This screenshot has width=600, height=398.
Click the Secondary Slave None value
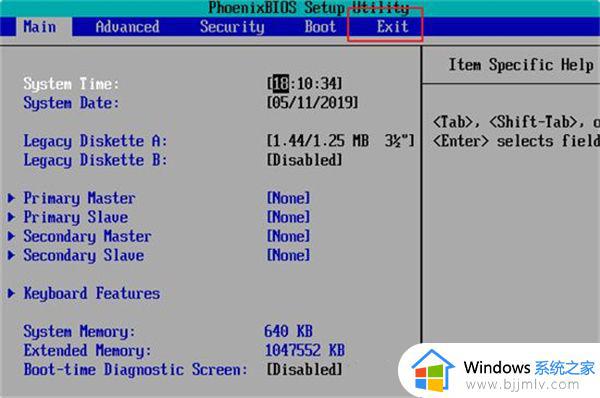(x=288, y=255)
